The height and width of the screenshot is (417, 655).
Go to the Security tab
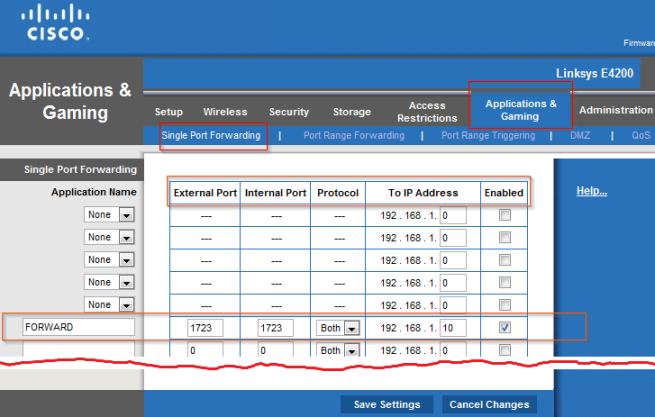click(x=289, y=112)
